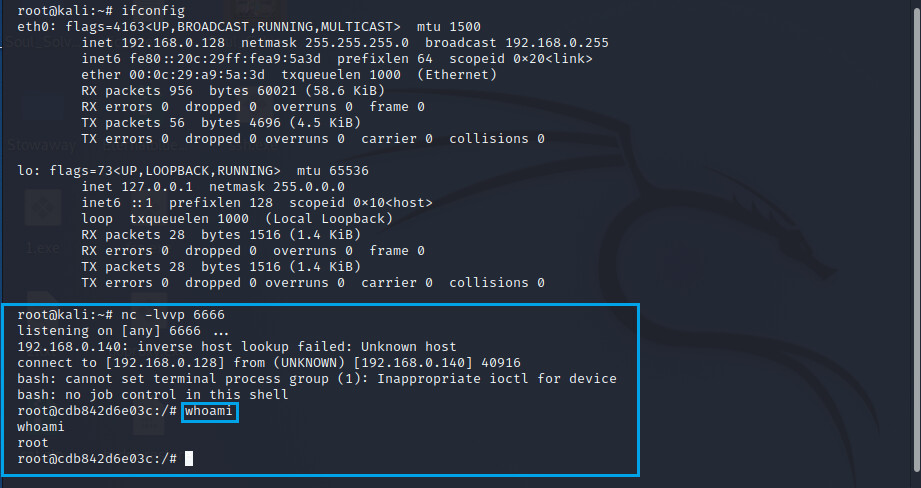This screenshot has height=488, width=921.
Task: Click the 'Inappropriate ioctl for device' text
Action: (497, 379)
